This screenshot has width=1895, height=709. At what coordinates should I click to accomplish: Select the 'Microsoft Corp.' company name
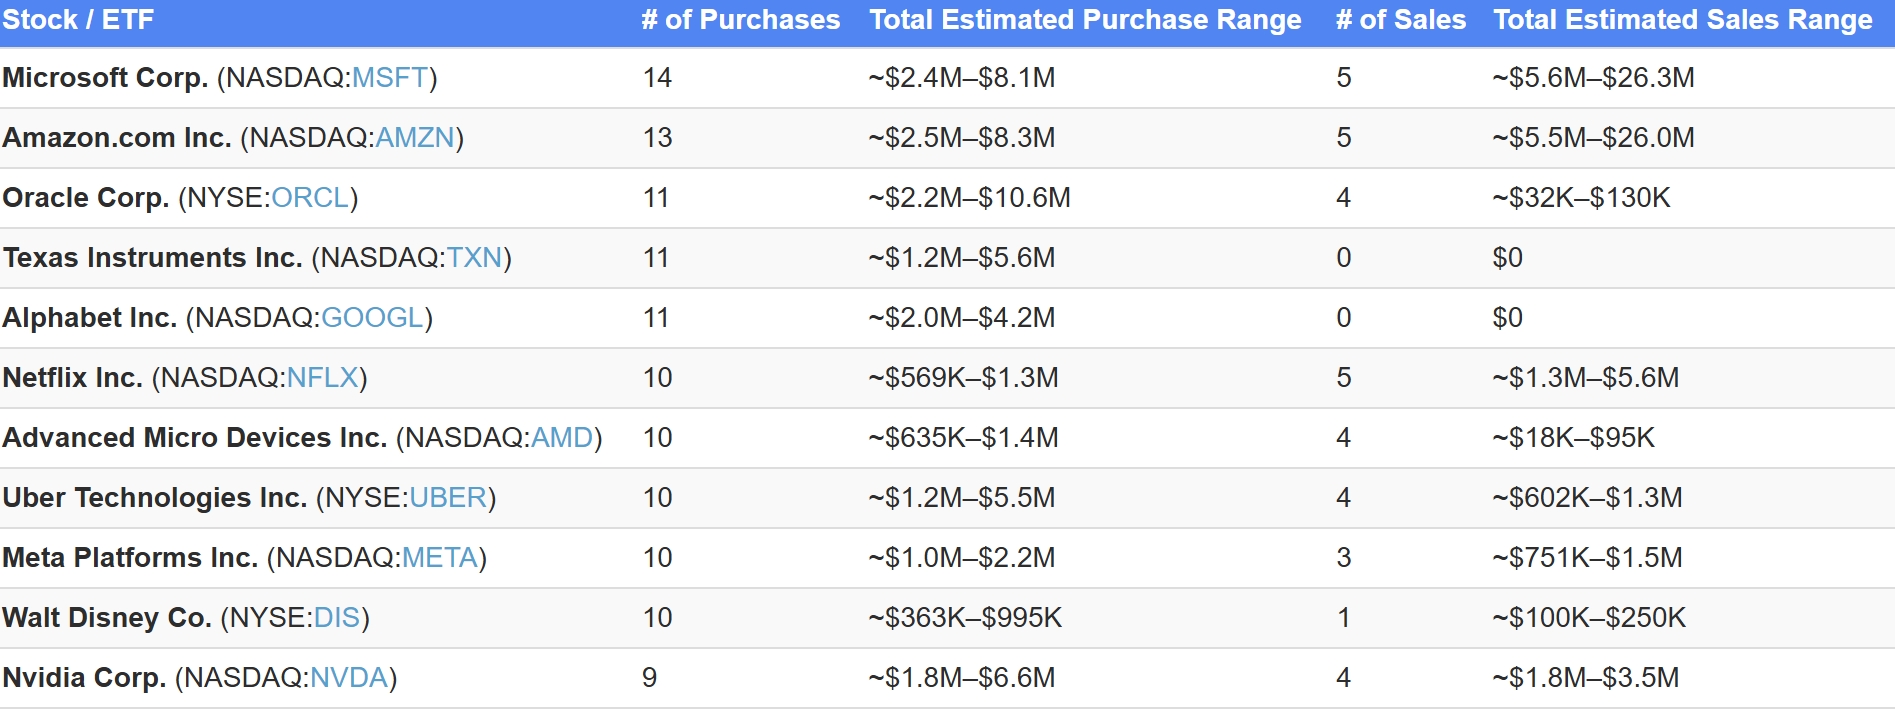105,78
